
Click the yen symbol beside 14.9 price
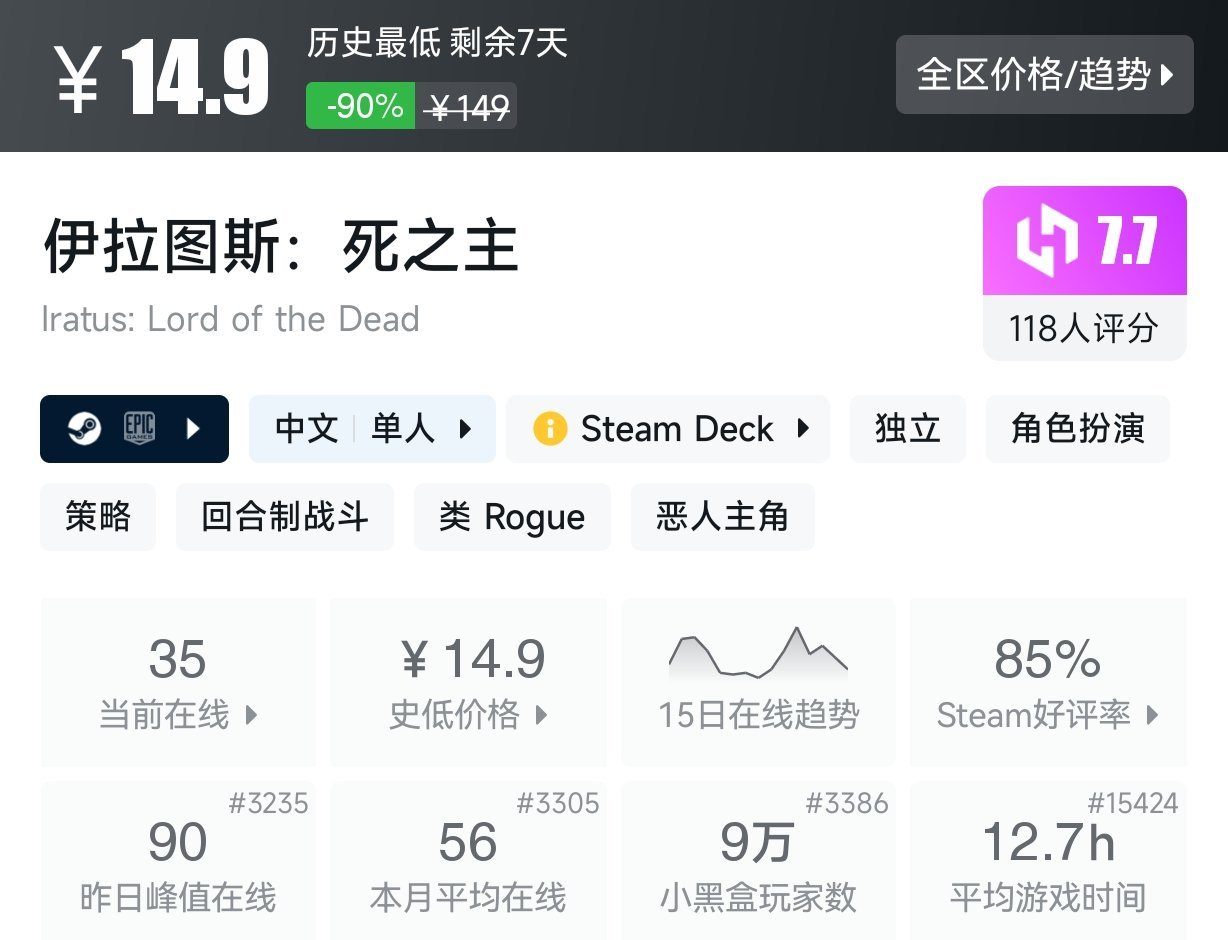click(x=77, y=79)
